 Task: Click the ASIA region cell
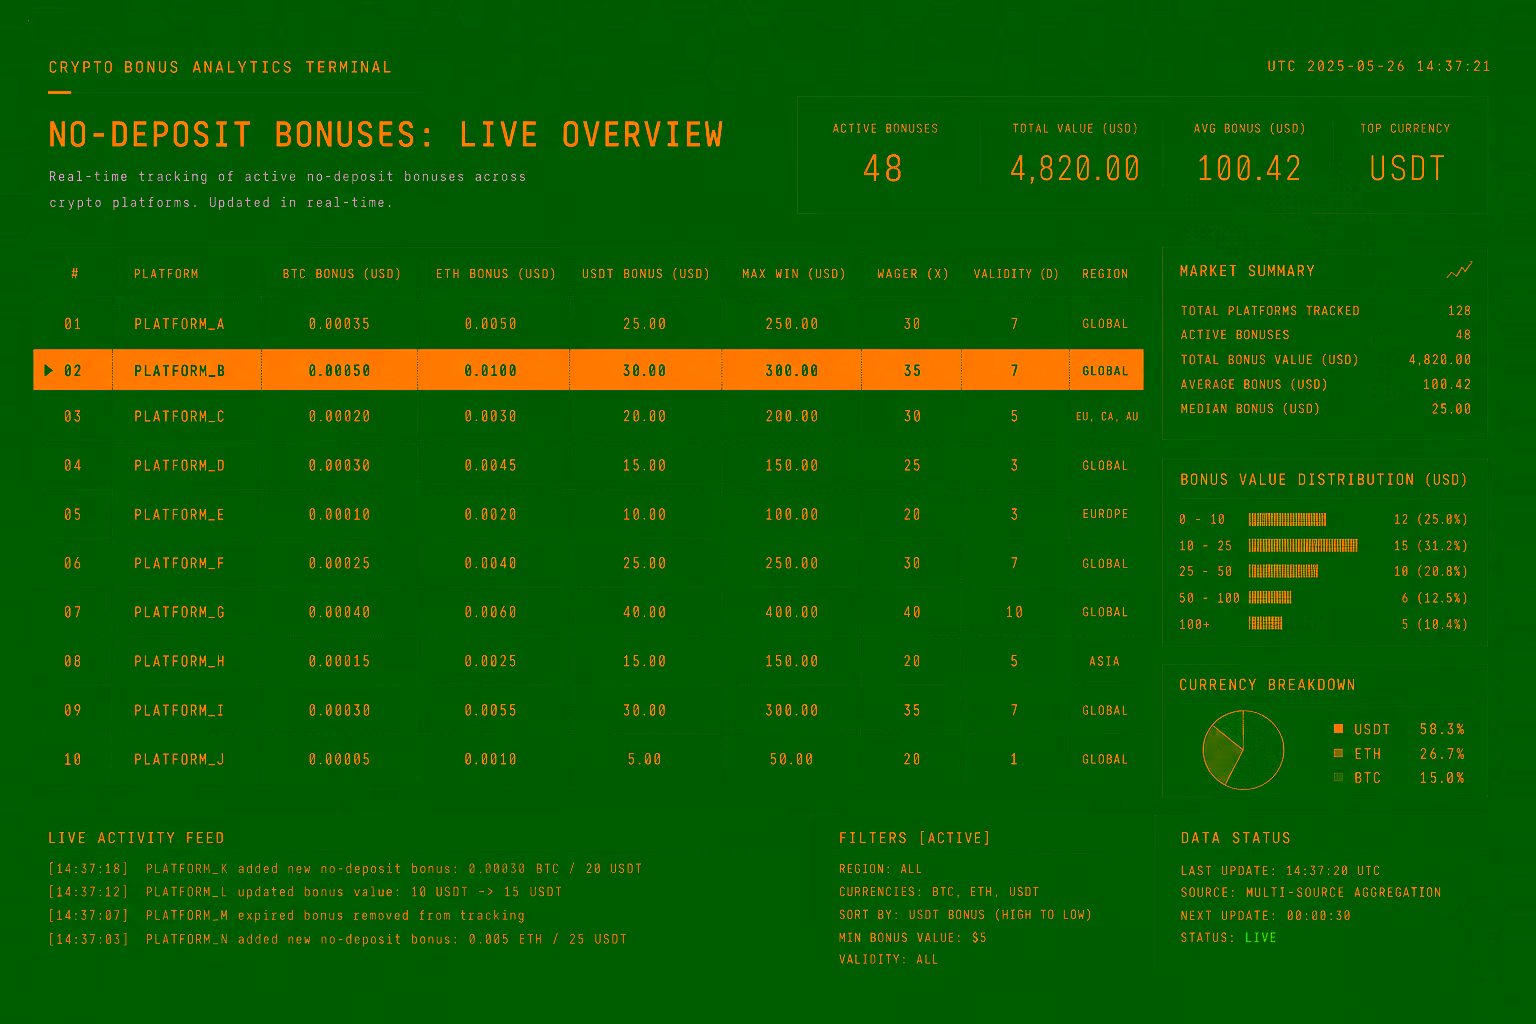1105,661
